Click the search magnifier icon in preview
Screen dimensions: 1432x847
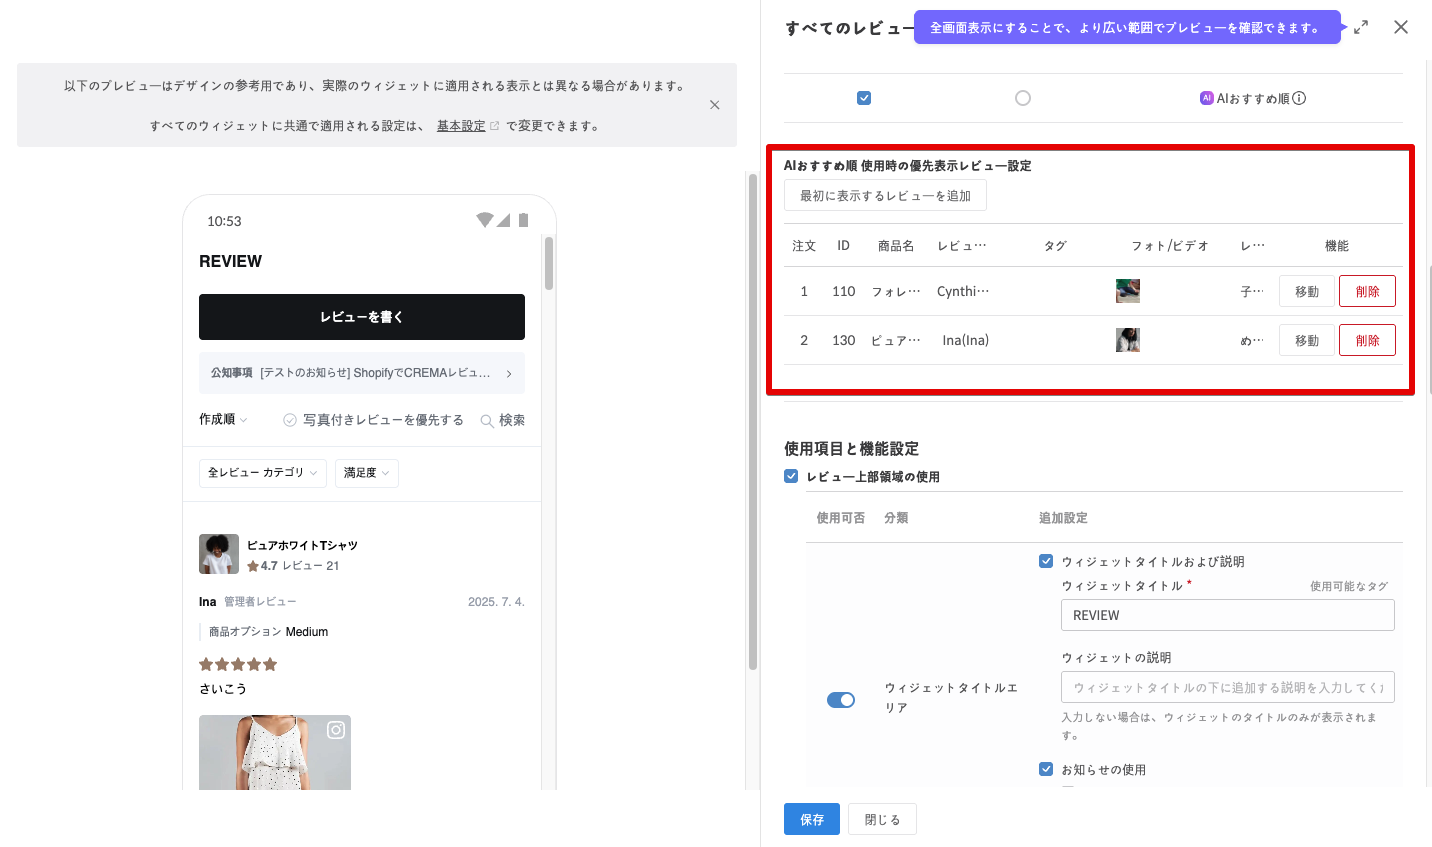coord(487,421)
